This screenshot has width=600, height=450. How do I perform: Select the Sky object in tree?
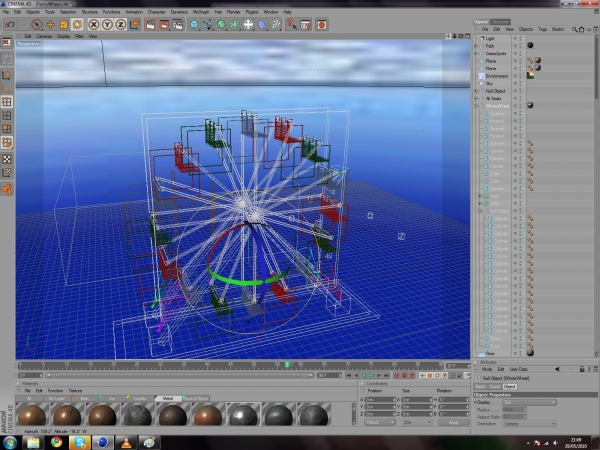pyautogui.click(x=489, y=83)
